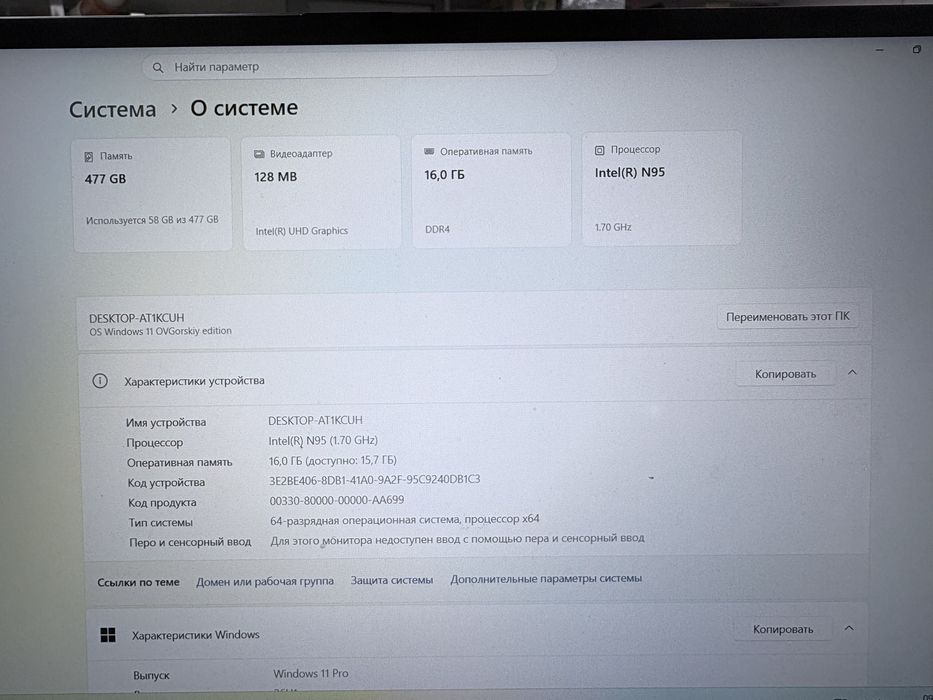
Task: Click the Видеоадаптер icon
Action: click(x=259, y=154)
